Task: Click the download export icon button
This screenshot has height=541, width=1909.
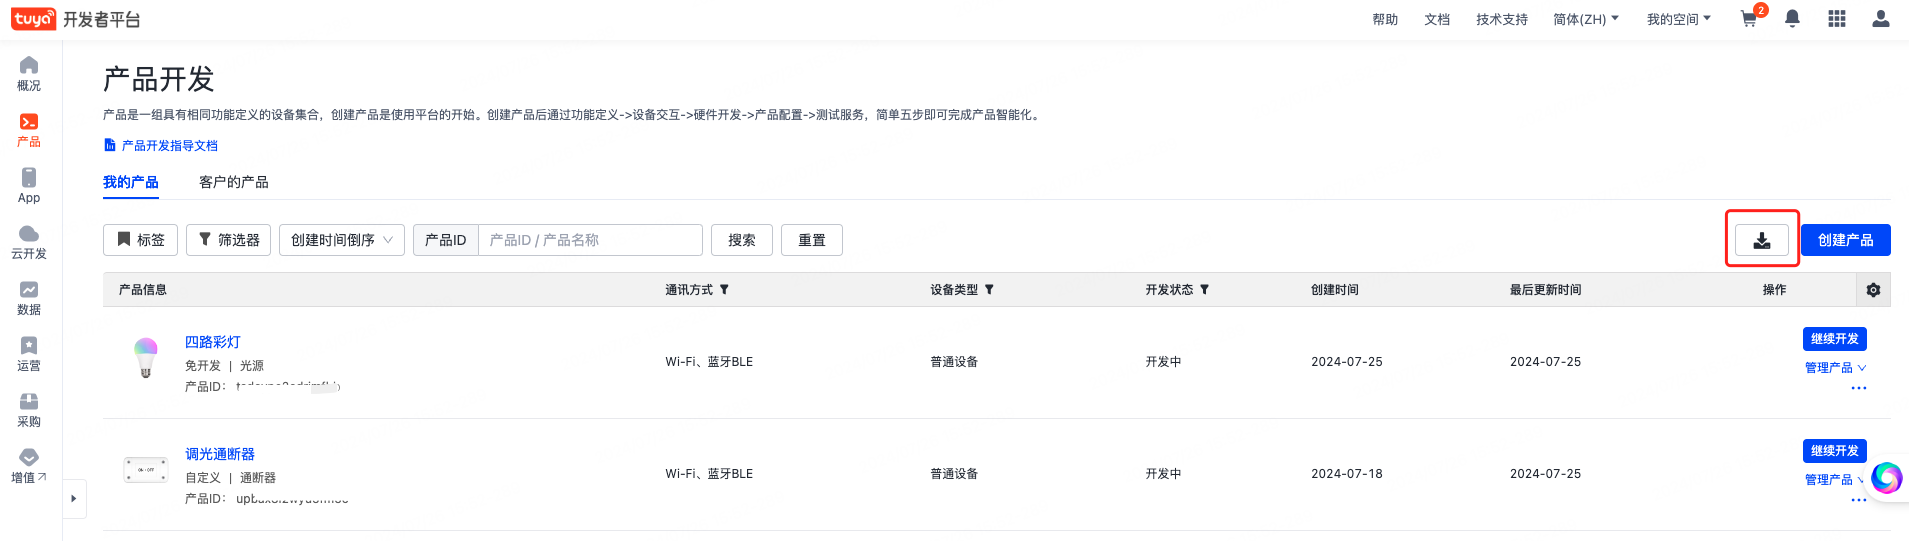Action: 1761,240
